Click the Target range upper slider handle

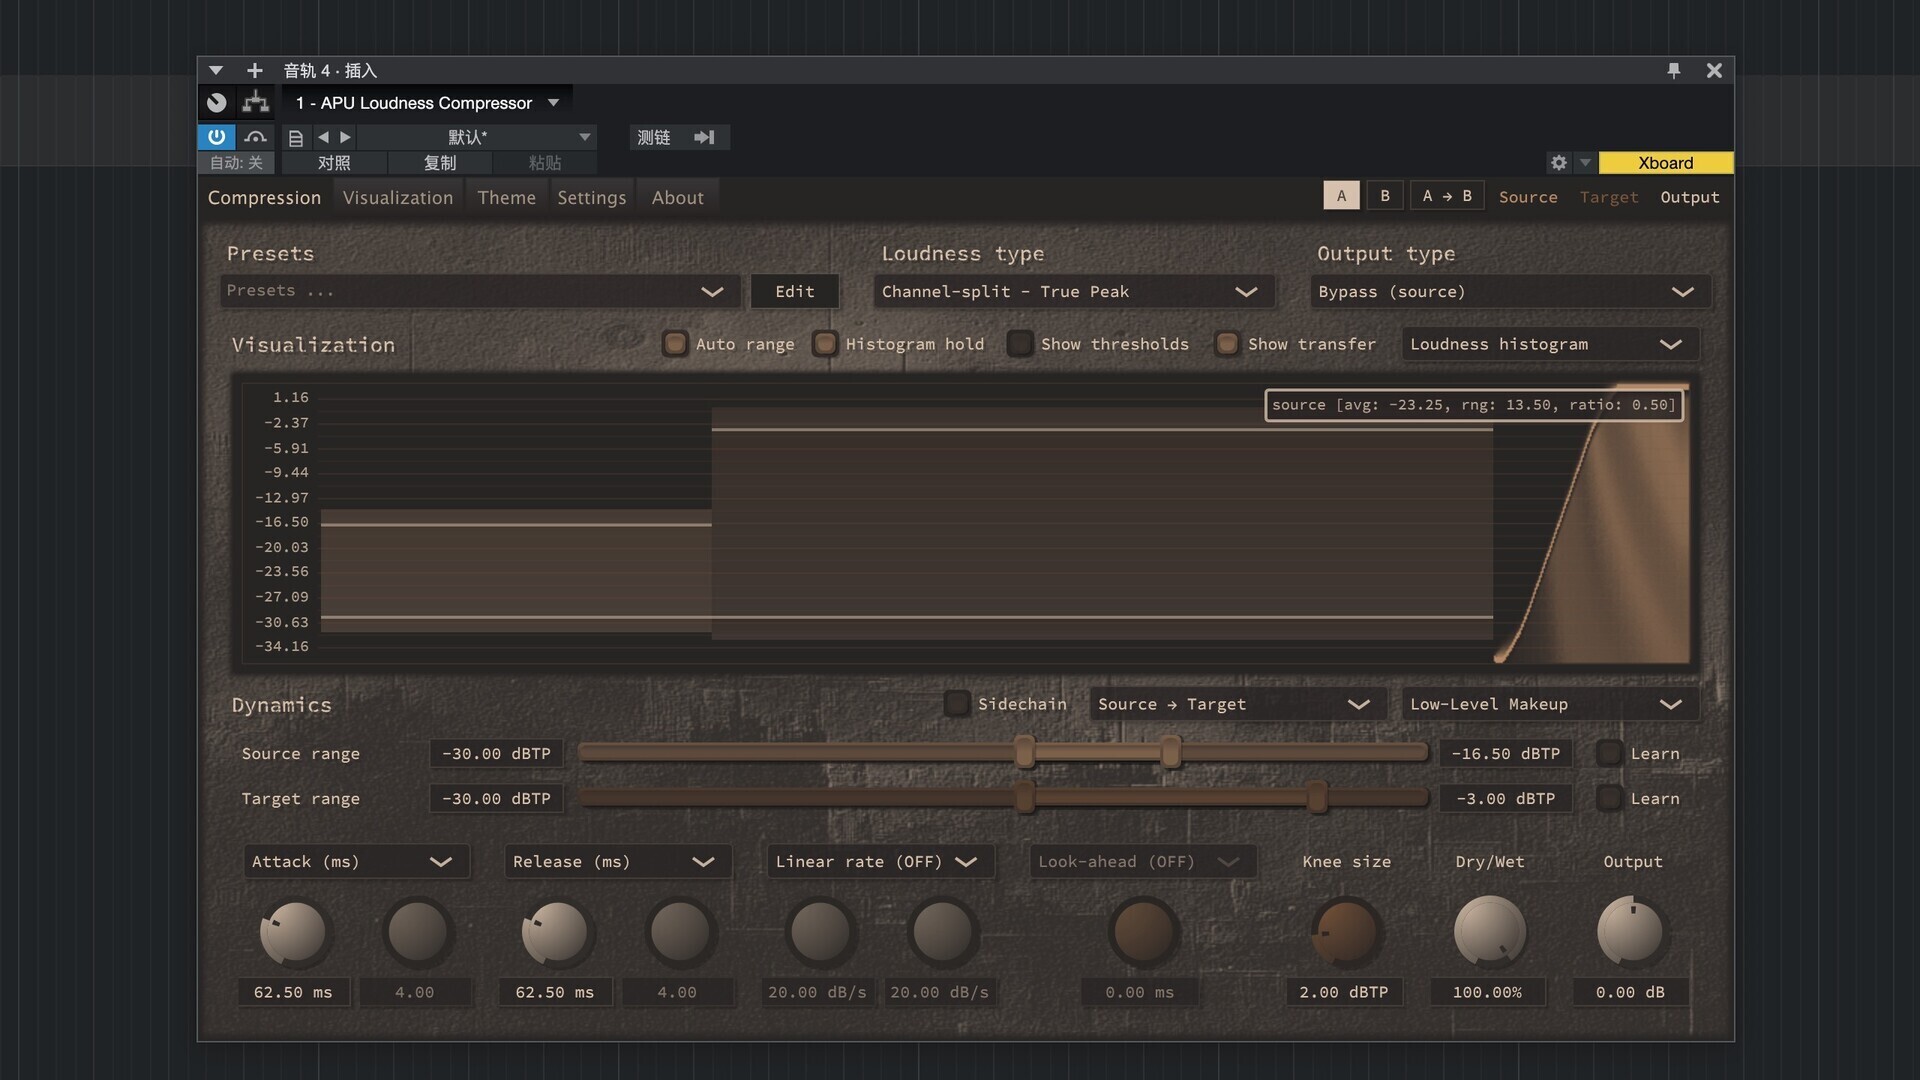coord(1317,797)
